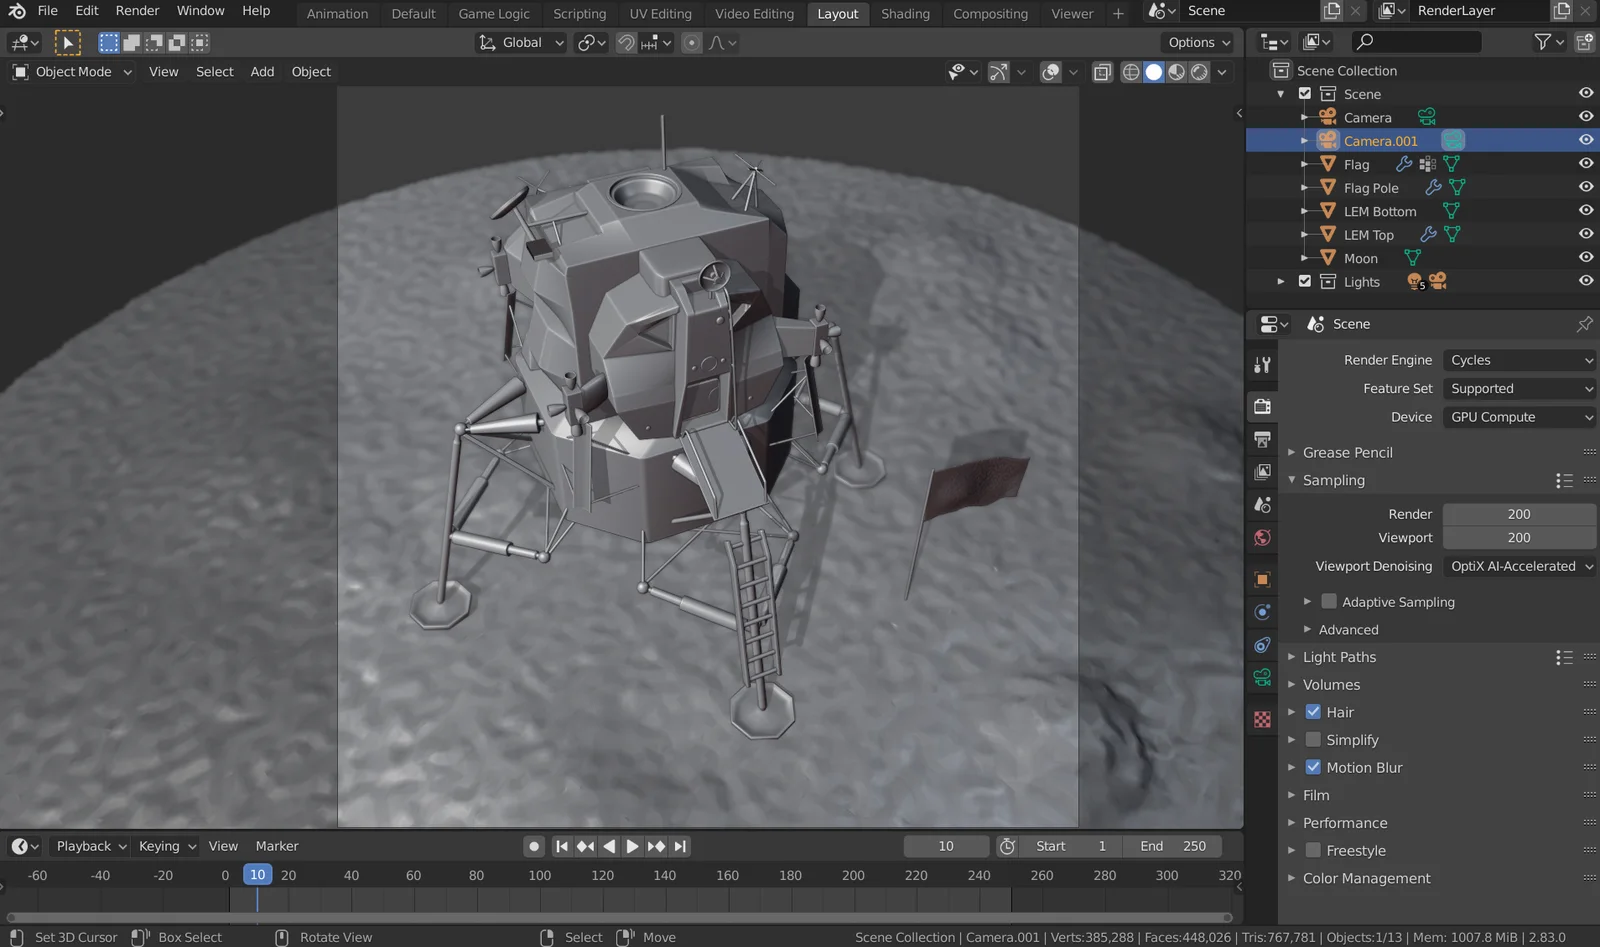Click the Viewport samples field
This screenshot has height=947, width=1600.
(x=1519, y=537)
